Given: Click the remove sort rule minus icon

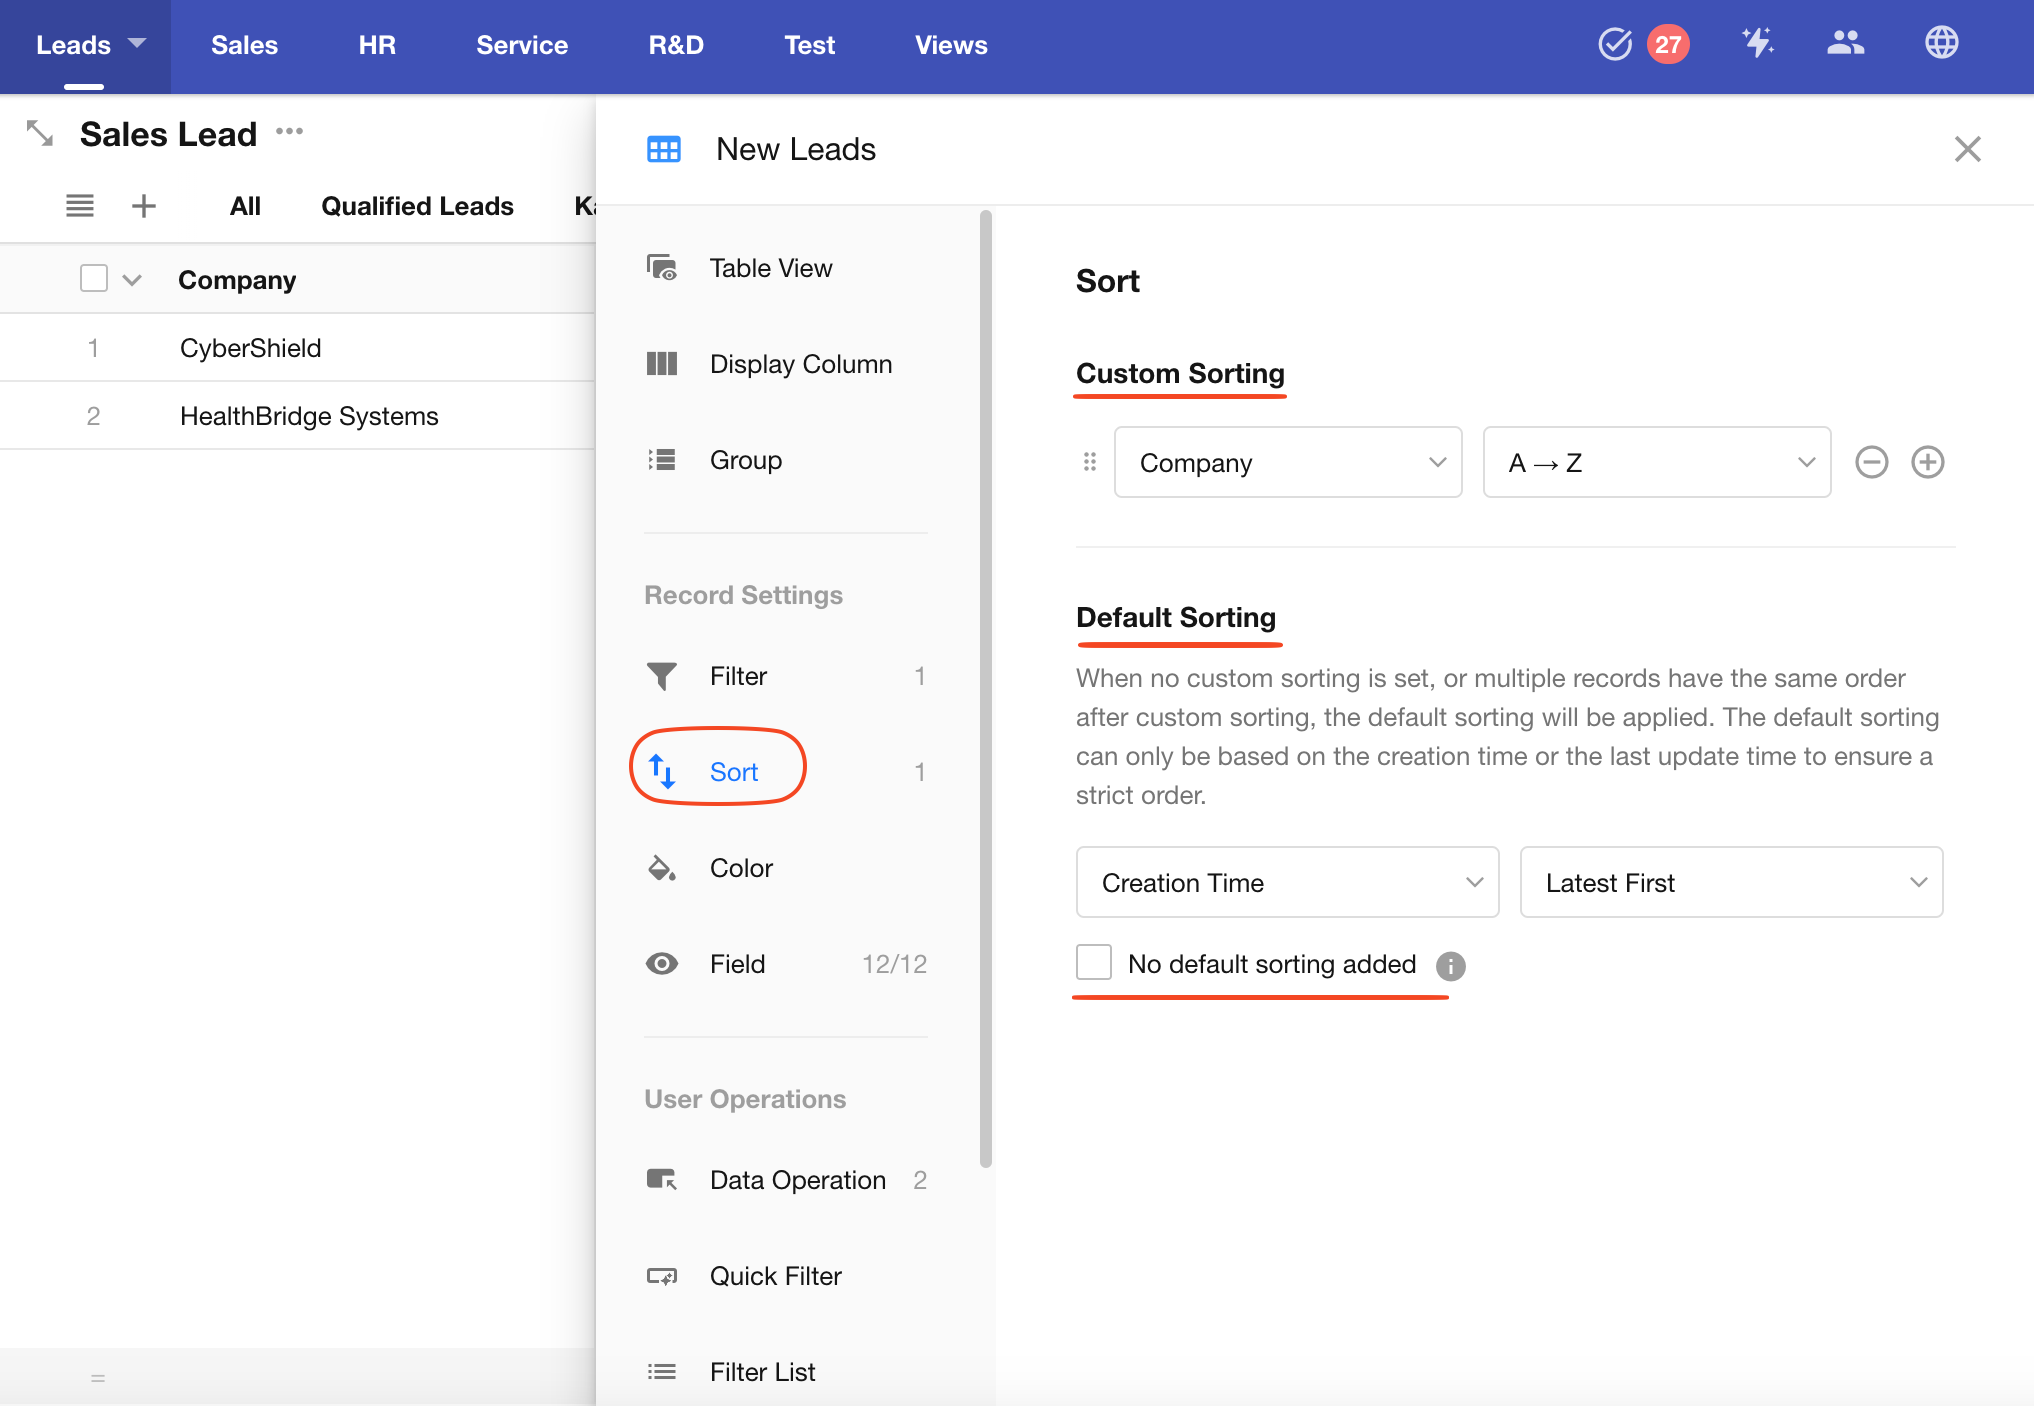Looking at the screenshot, I should pyautogui.click(x=1871, y=462).
